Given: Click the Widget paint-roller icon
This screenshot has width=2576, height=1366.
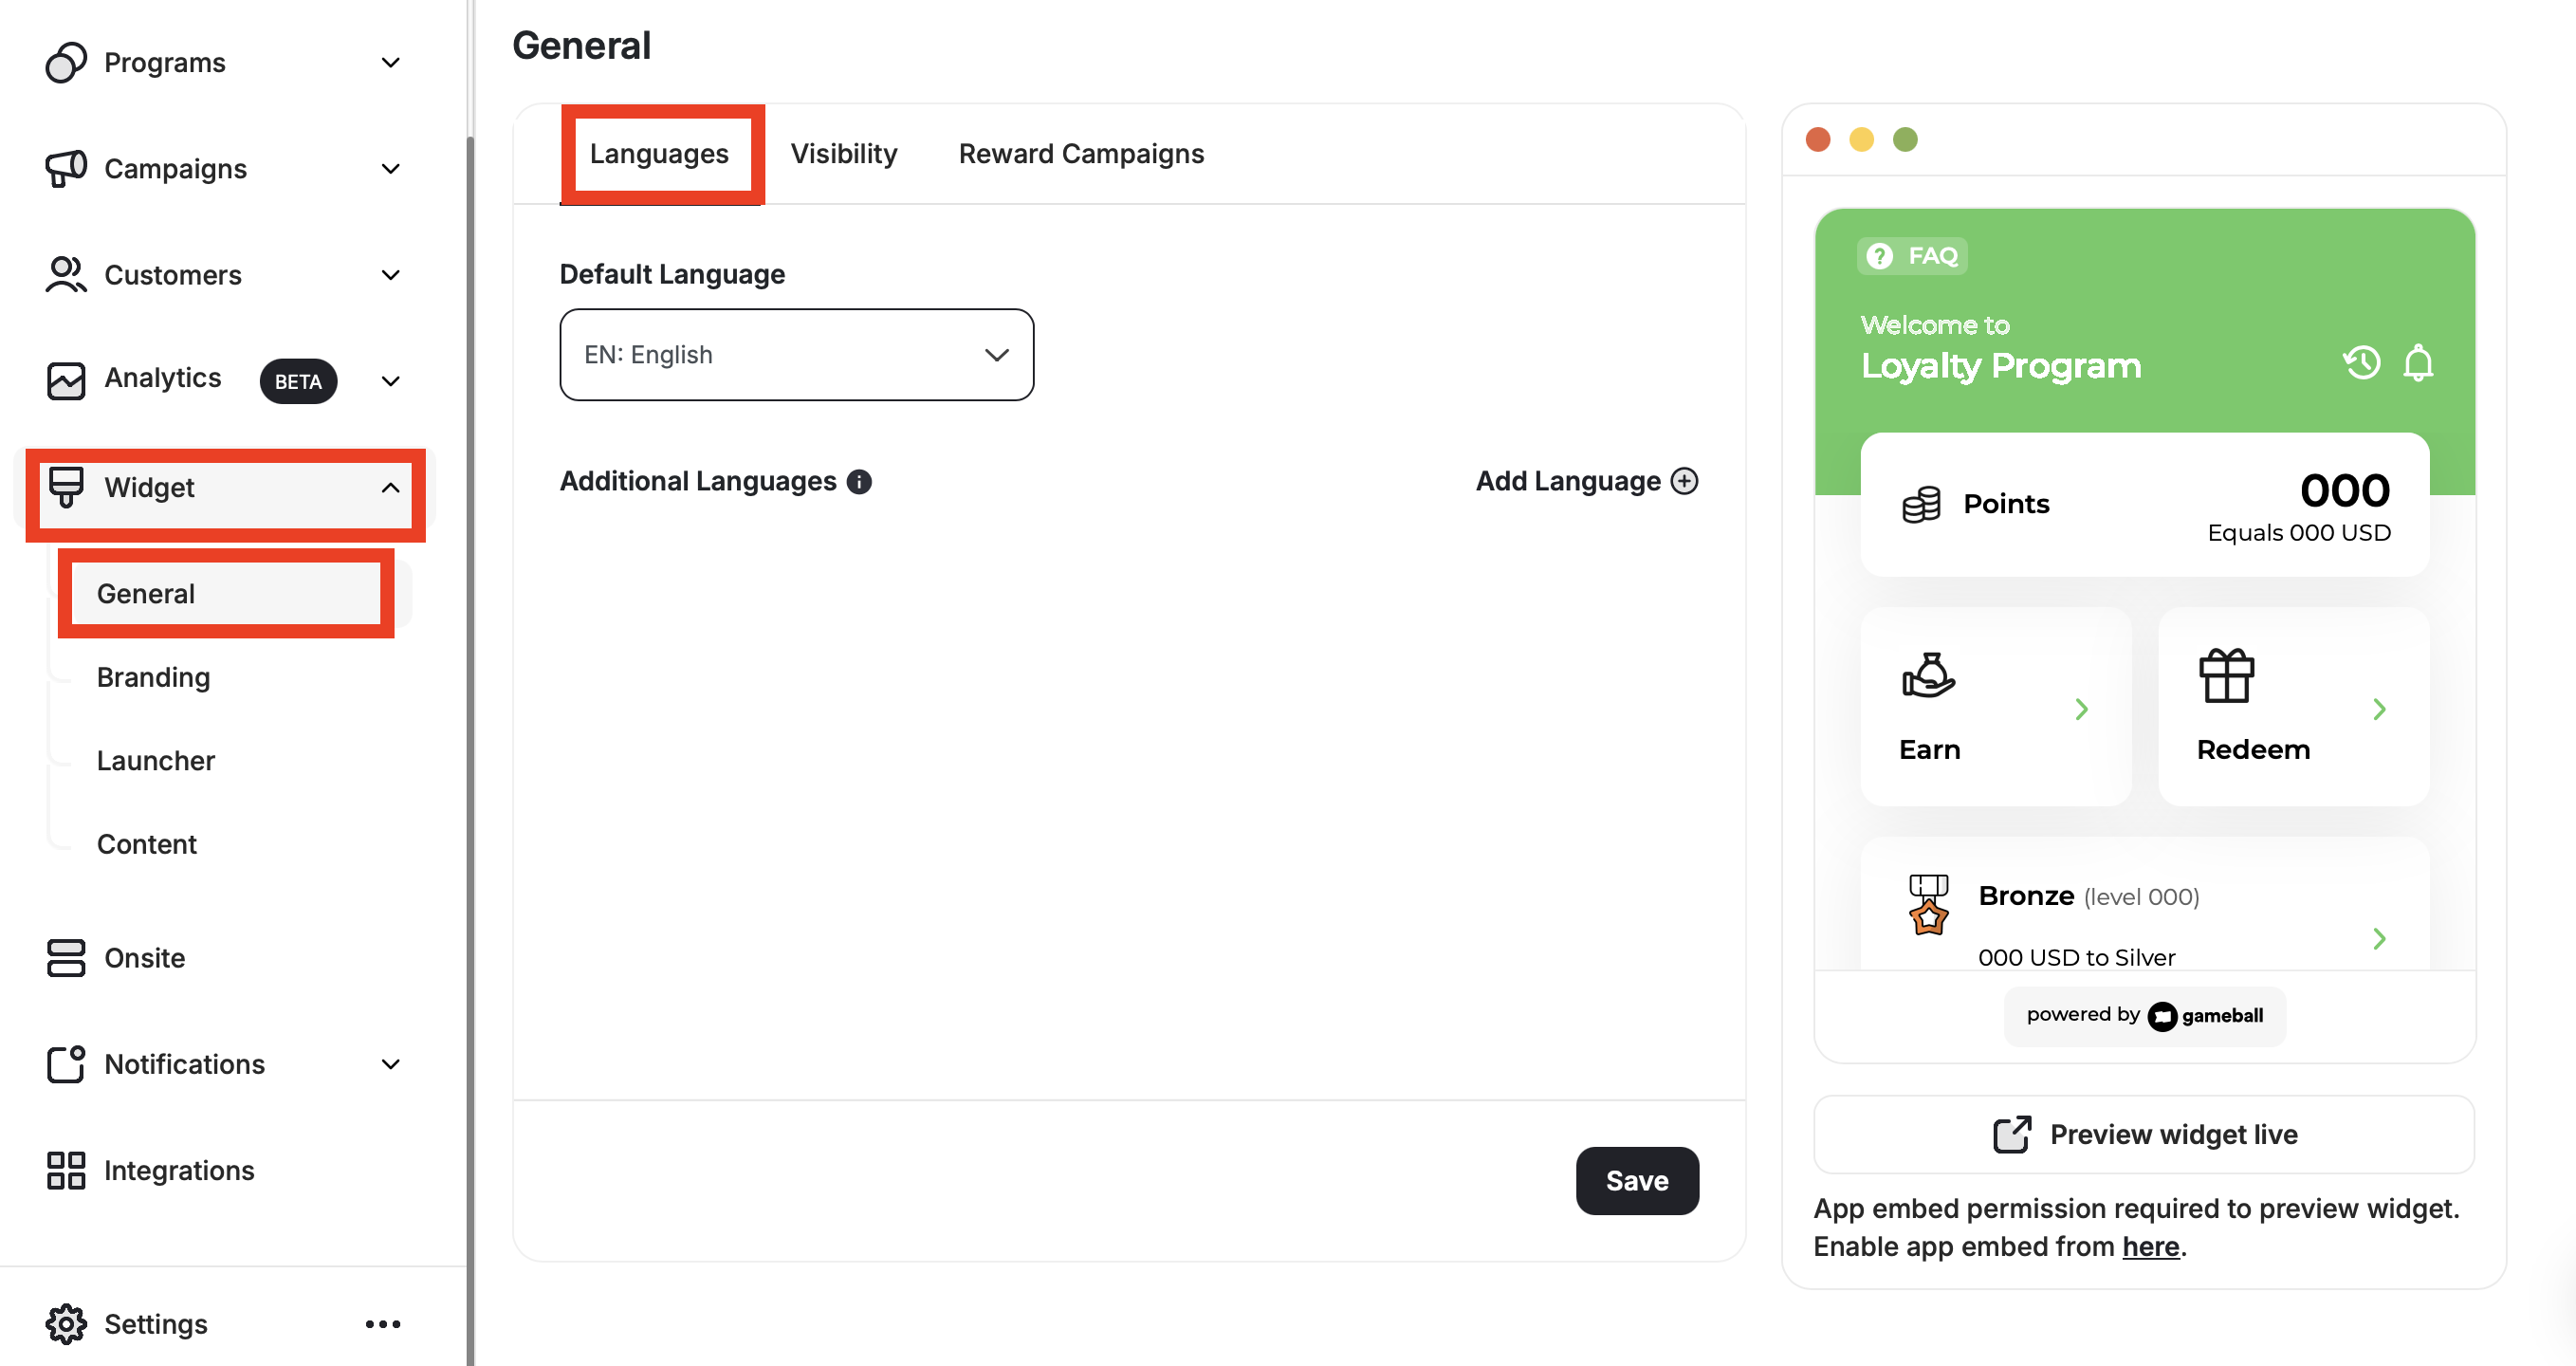Looking at the screenshot, I should [65, 488].
